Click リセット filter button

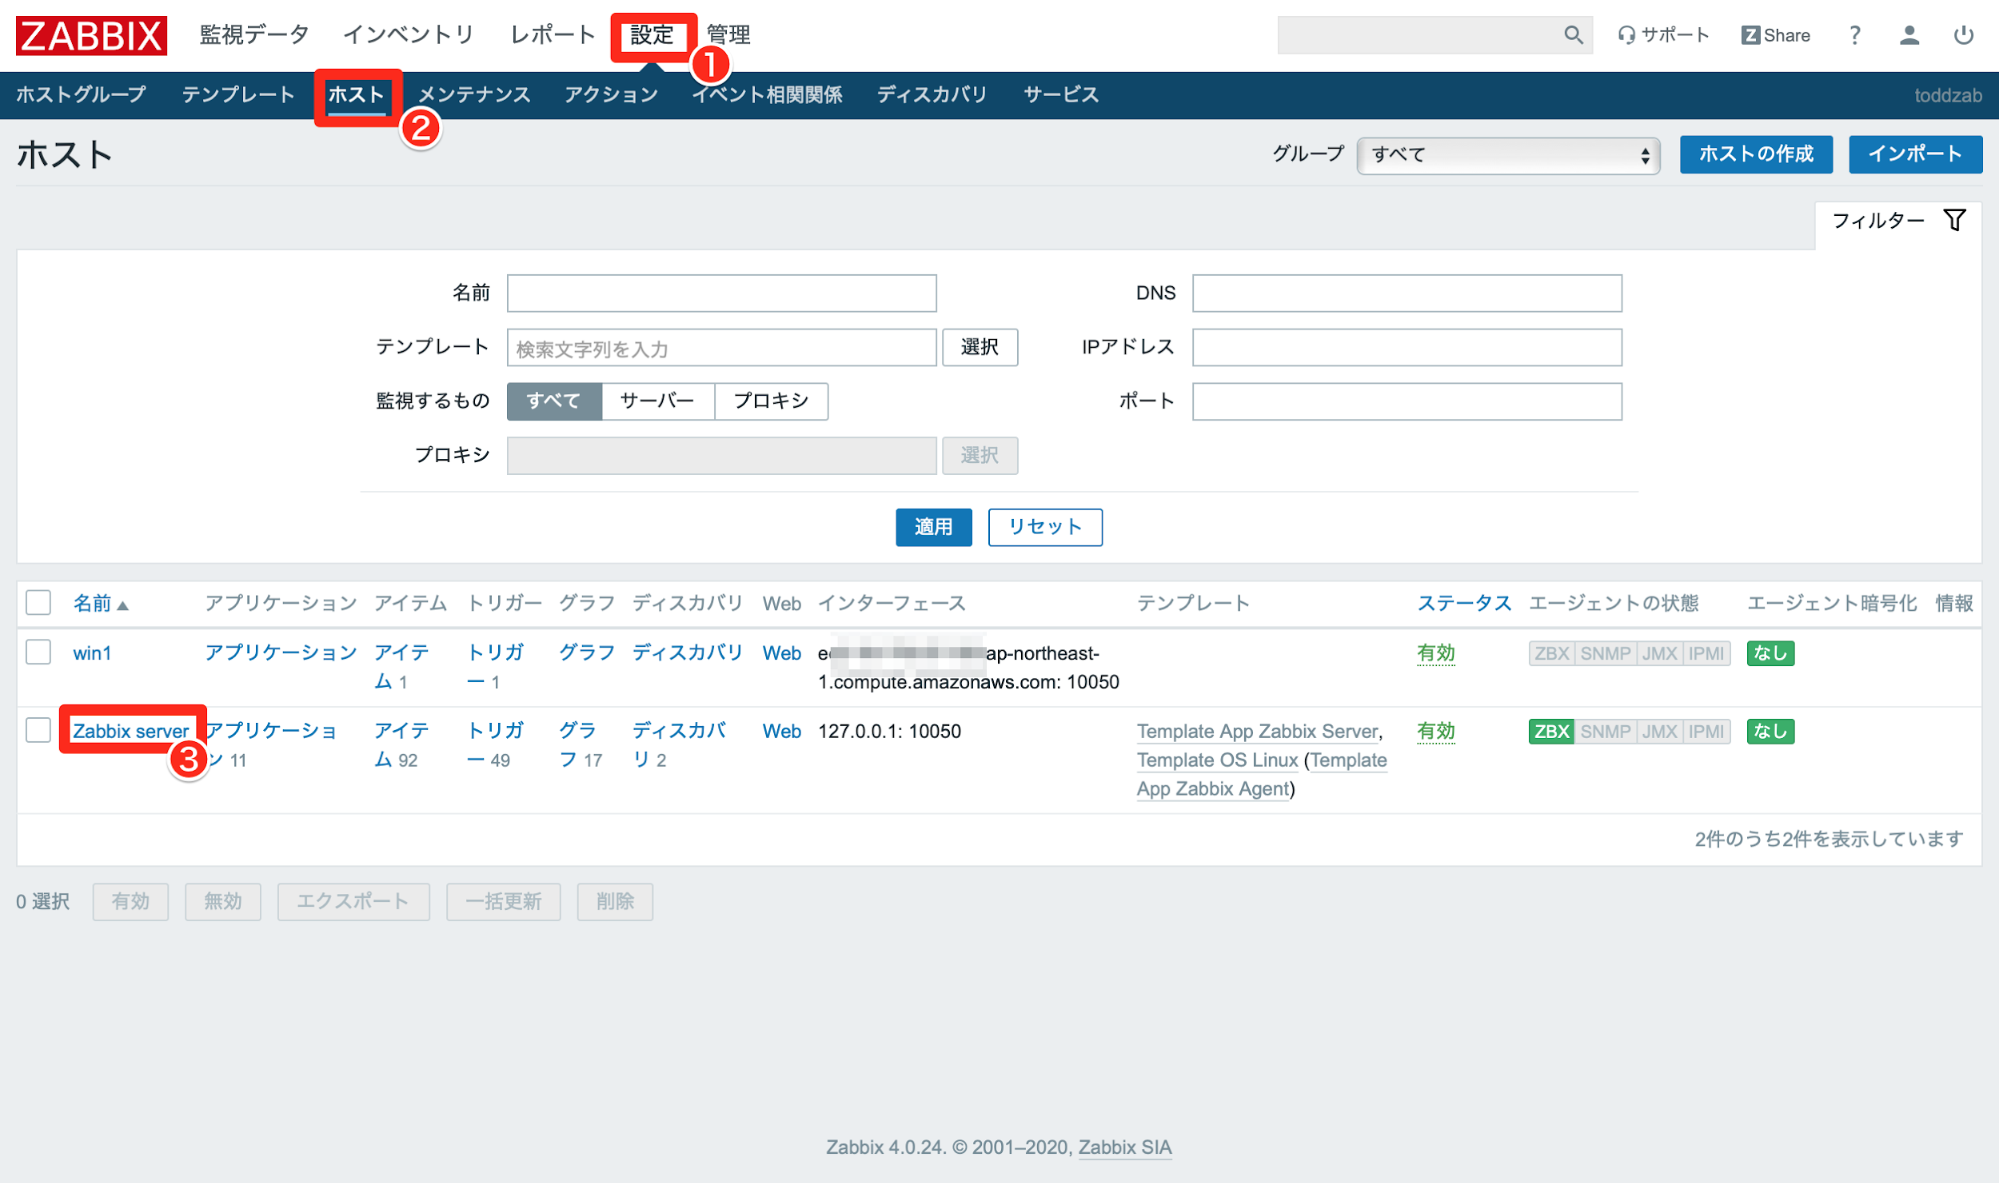pyautogui.click(x=1045, y=527)
